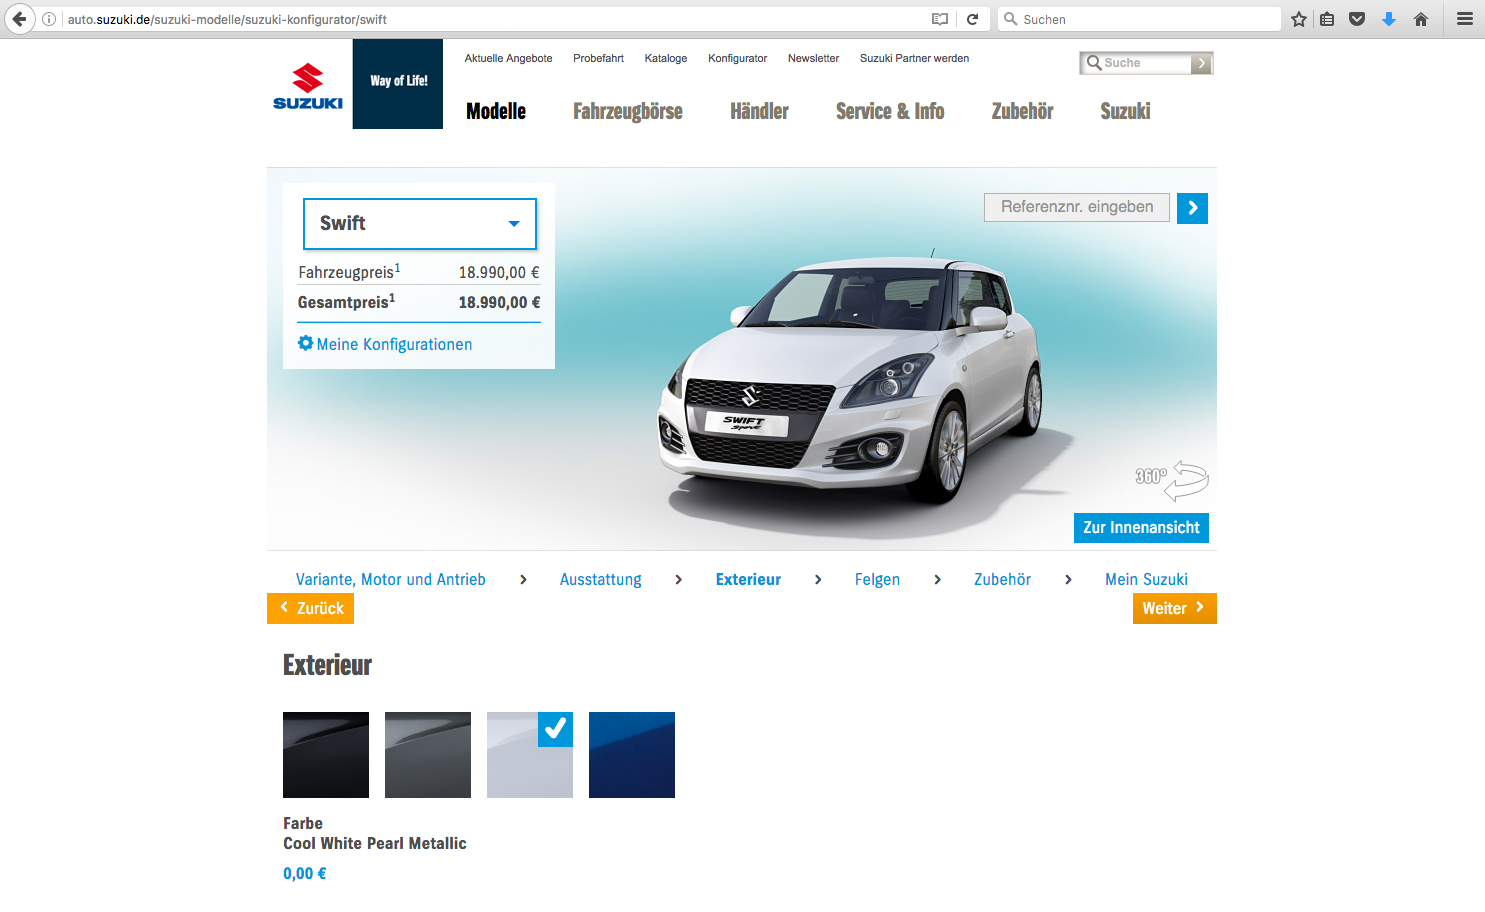Open the Probefahrt link
This screenshot has height=912, width=1485.
598,58
